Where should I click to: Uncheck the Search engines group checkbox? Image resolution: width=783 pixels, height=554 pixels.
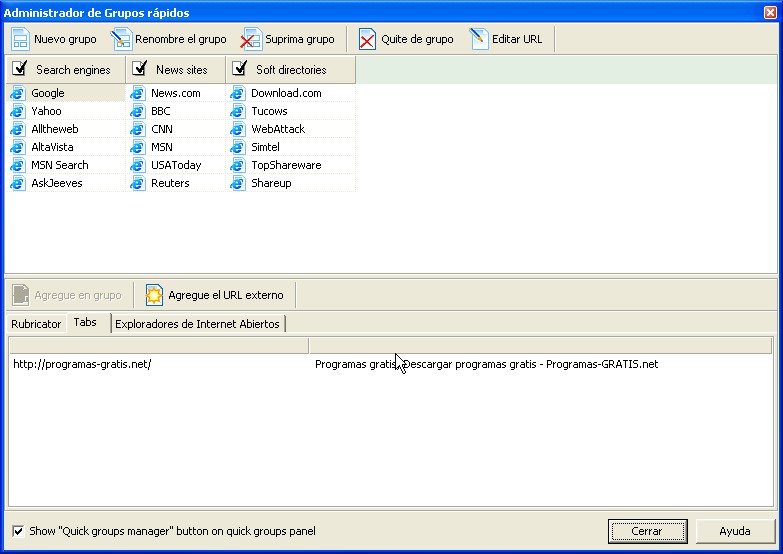[x=19, y=68]
